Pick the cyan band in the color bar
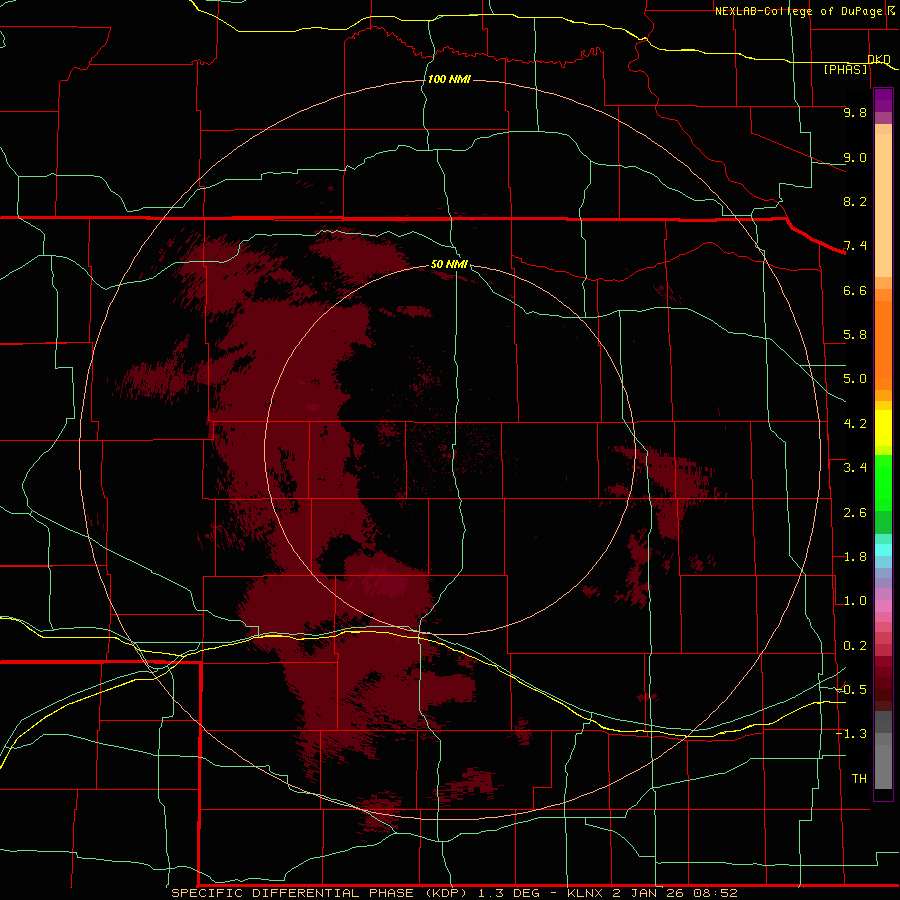Image resolution: width=900 pixels, height=900 pixels. click(883, 549)
